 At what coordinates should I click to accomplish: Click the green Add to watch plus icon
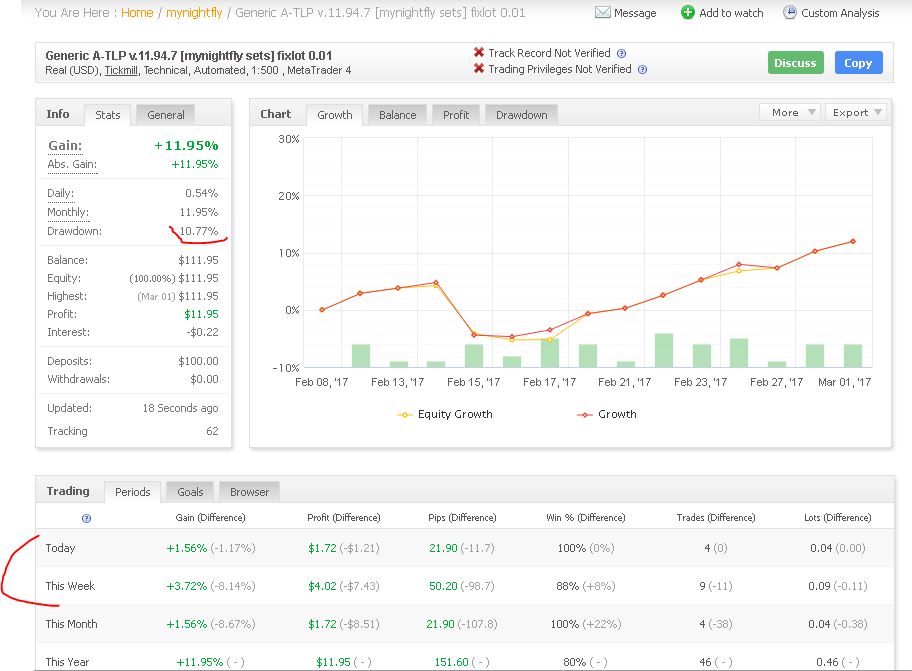687,12
